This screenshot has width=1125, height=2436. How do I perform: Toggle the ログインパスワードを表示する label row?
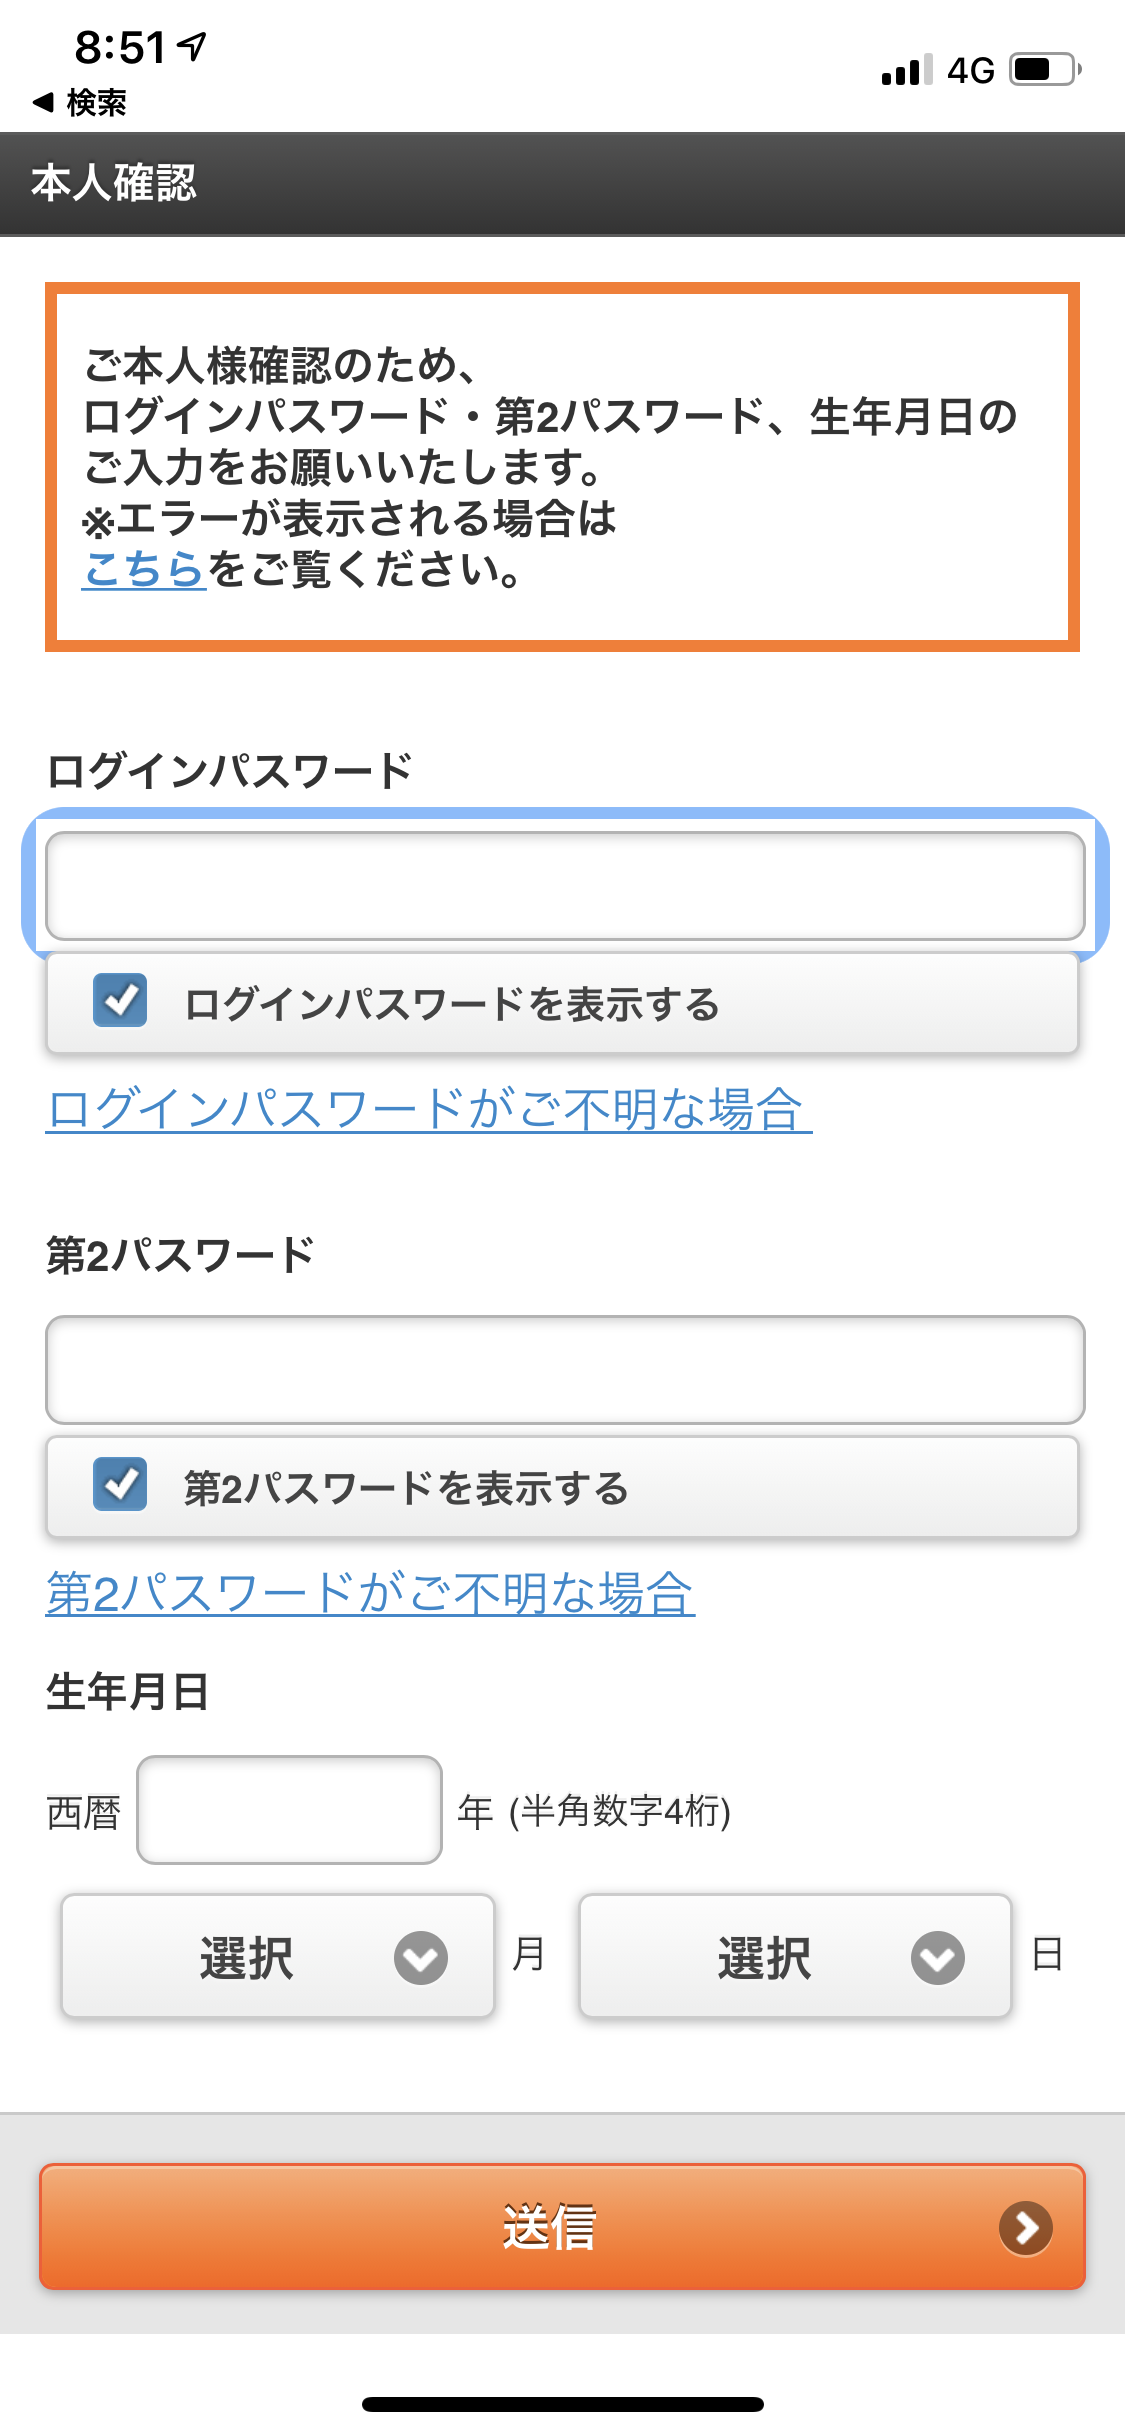click(x=562, y=1003)
